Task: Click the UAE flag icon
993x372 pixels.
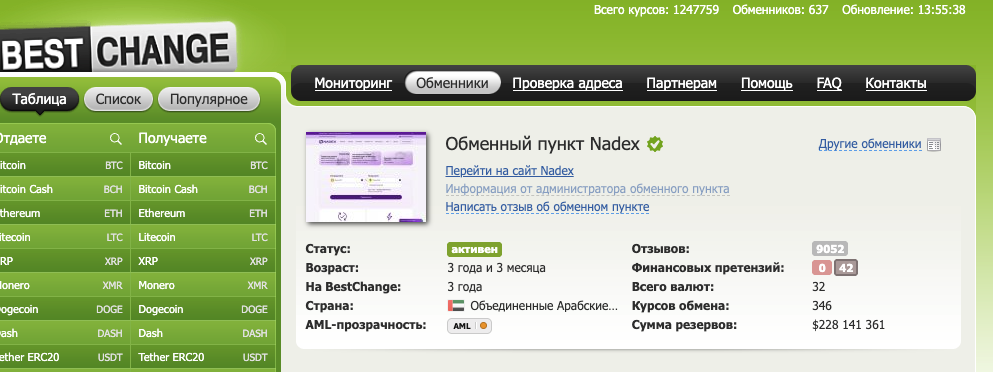Action: (x=455, y=305)
